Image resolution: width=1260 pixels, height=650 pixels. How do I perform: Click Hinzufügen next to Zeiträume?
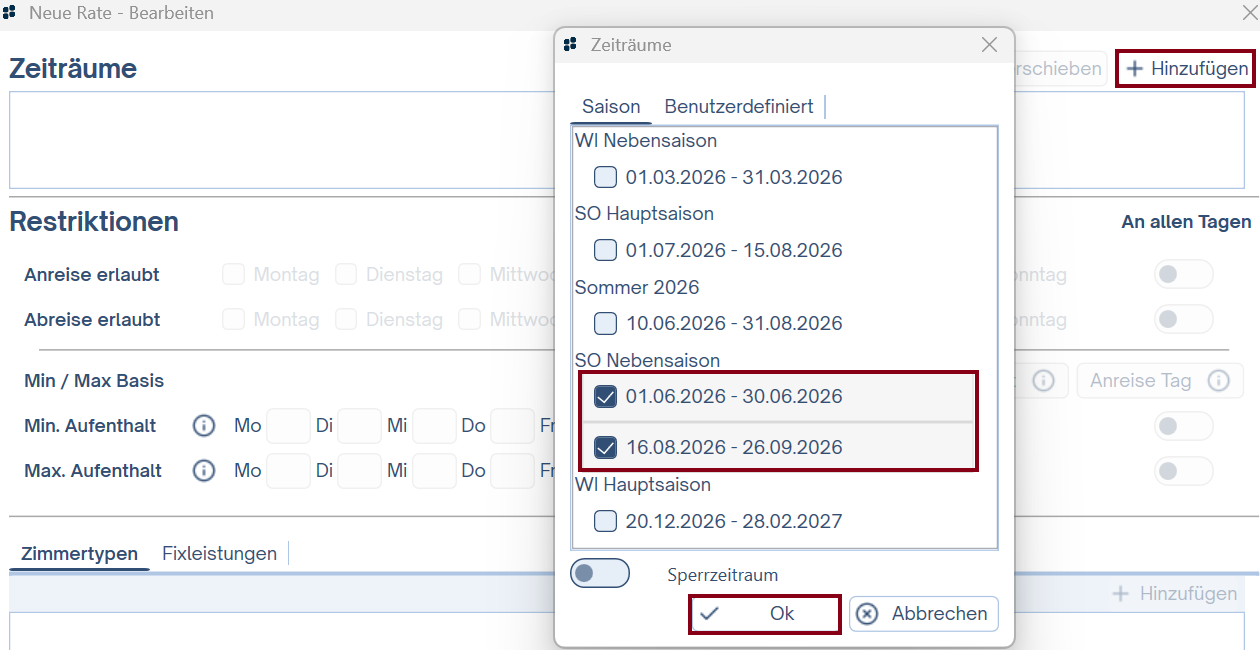pyautogui.click(x=1187, y=69)
